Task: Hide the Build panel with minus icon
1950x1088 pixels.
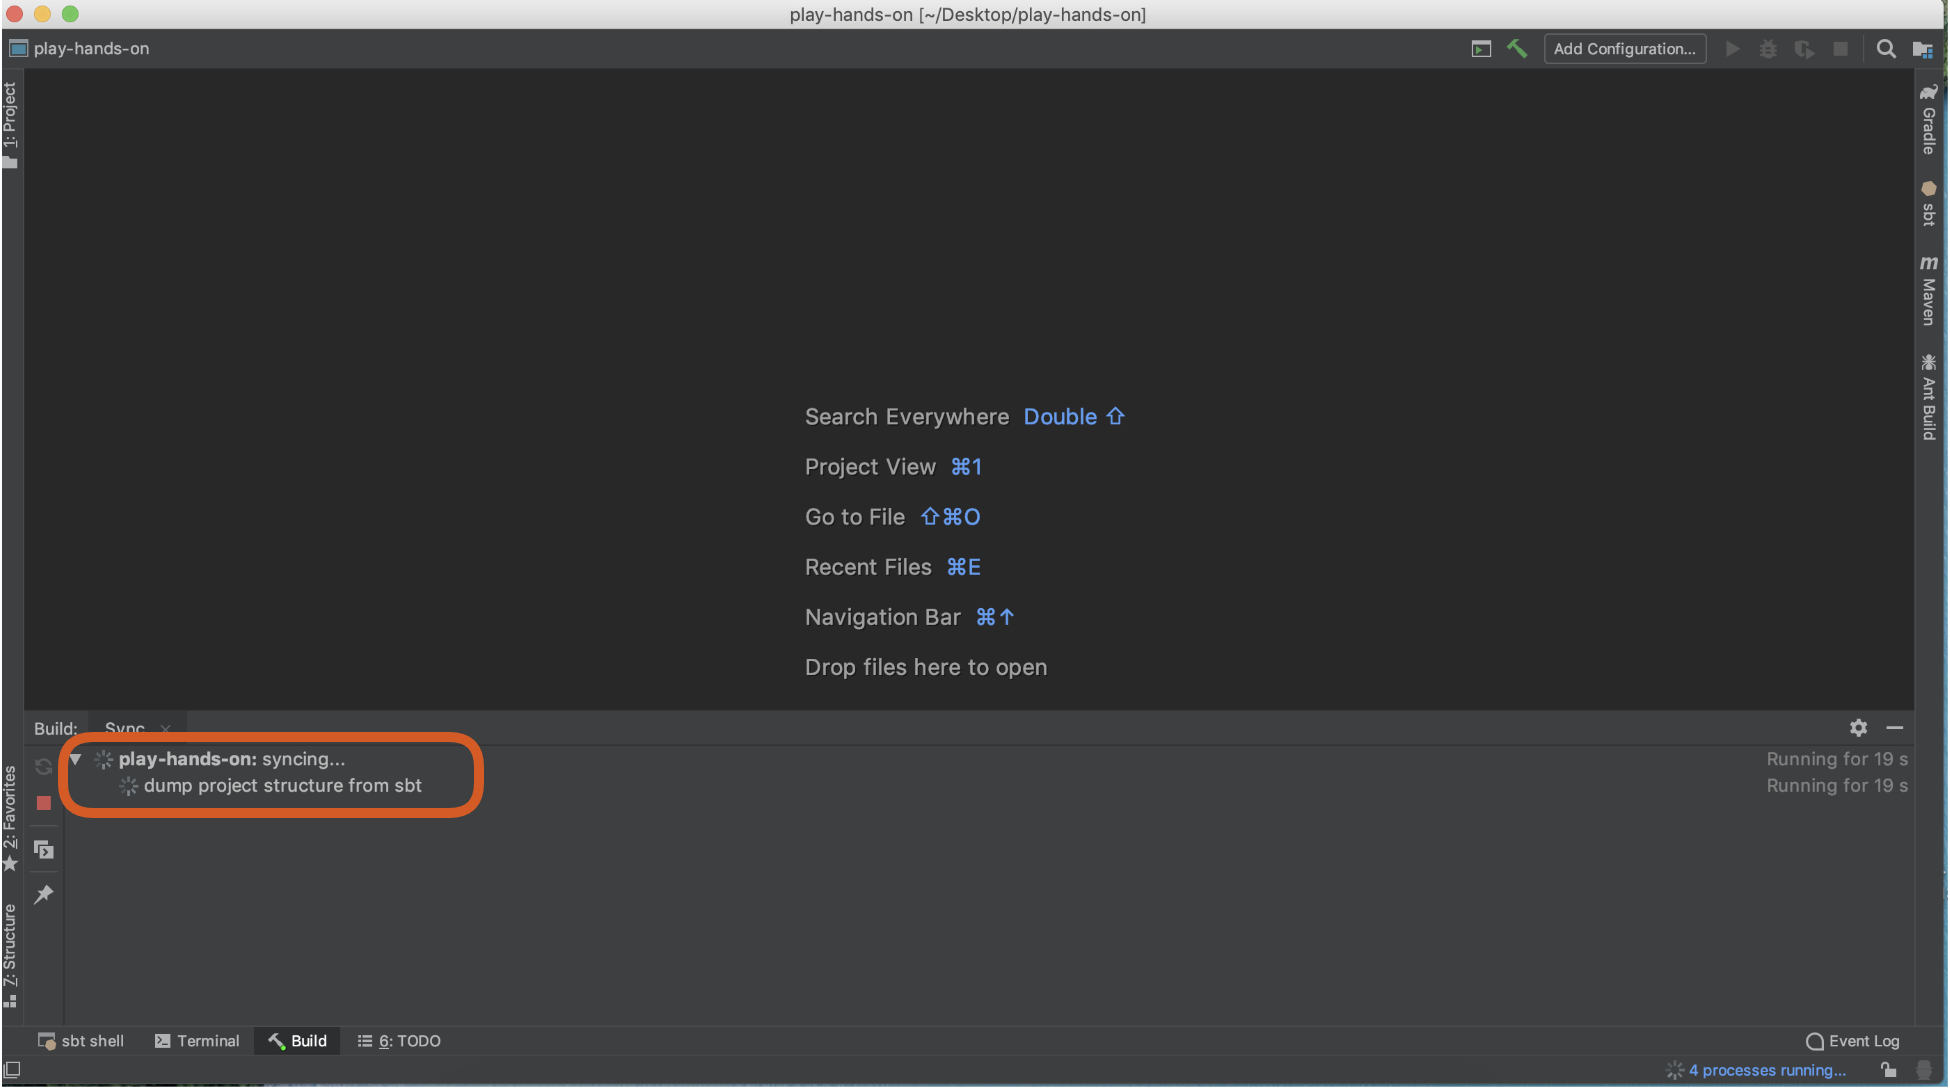Action: click(x=1894, y=728)
